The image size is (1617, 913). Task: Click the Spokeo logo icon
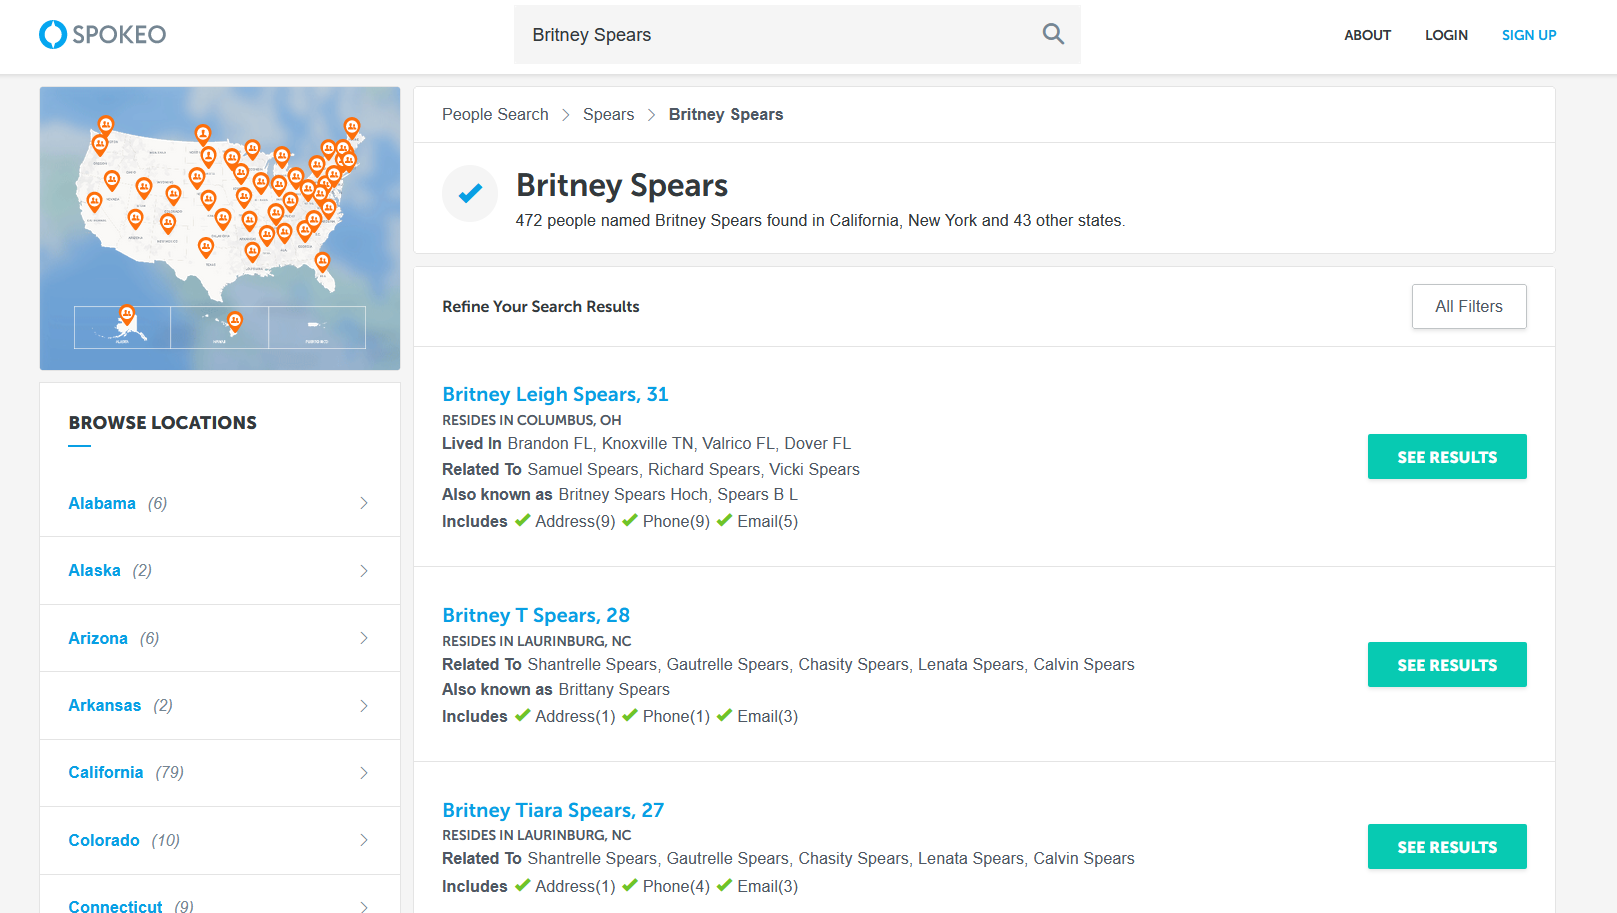pyautogui.click(x=53, y=35)
